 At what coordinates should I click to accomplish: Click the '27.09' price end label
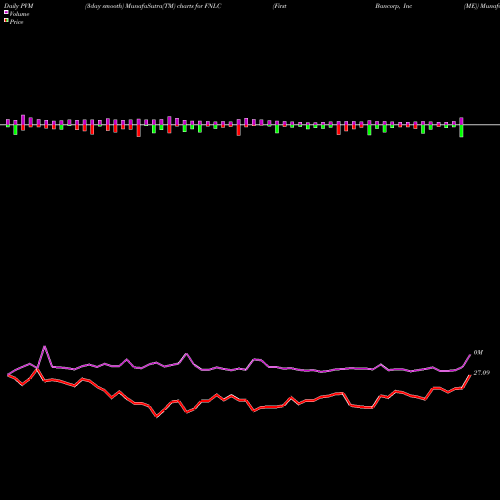(x=482, y=373)
